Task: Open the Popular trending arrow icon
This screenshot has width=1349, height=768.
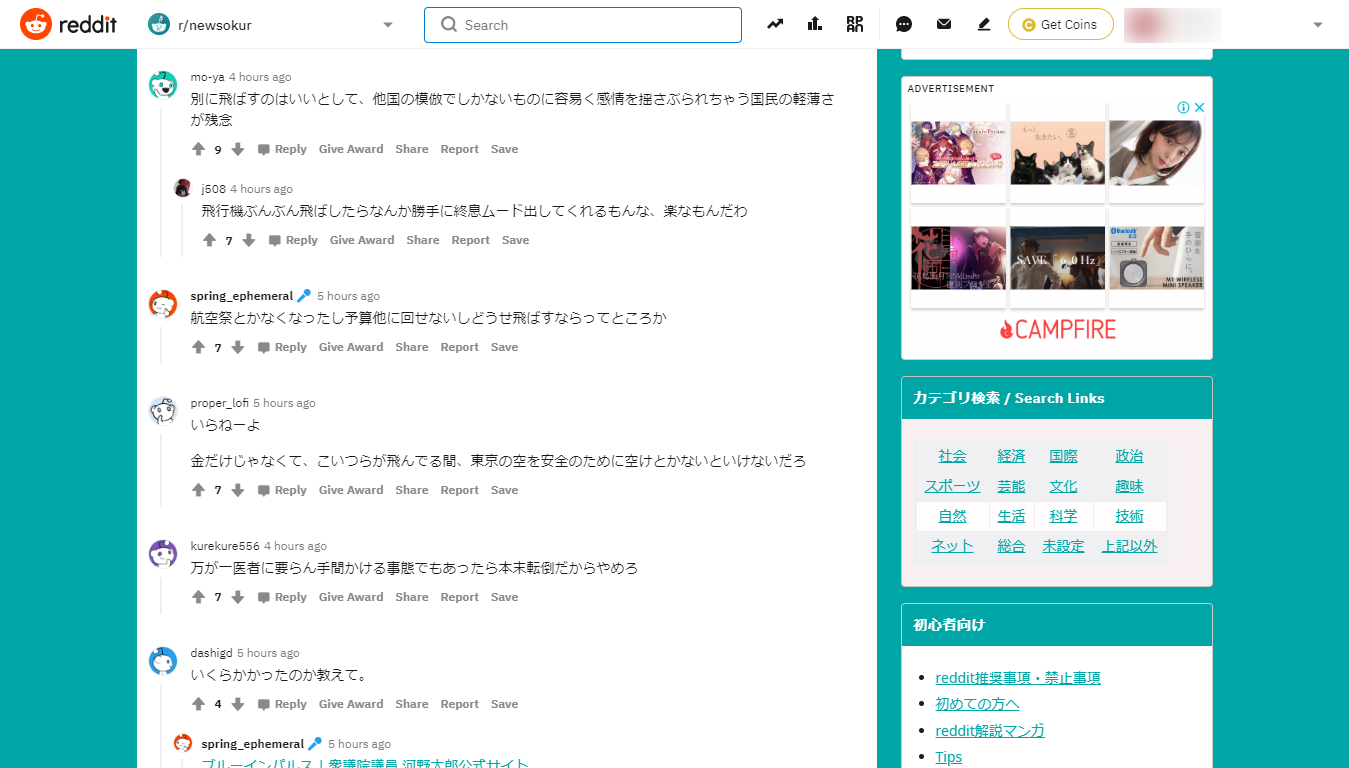Action: (775, 24)
